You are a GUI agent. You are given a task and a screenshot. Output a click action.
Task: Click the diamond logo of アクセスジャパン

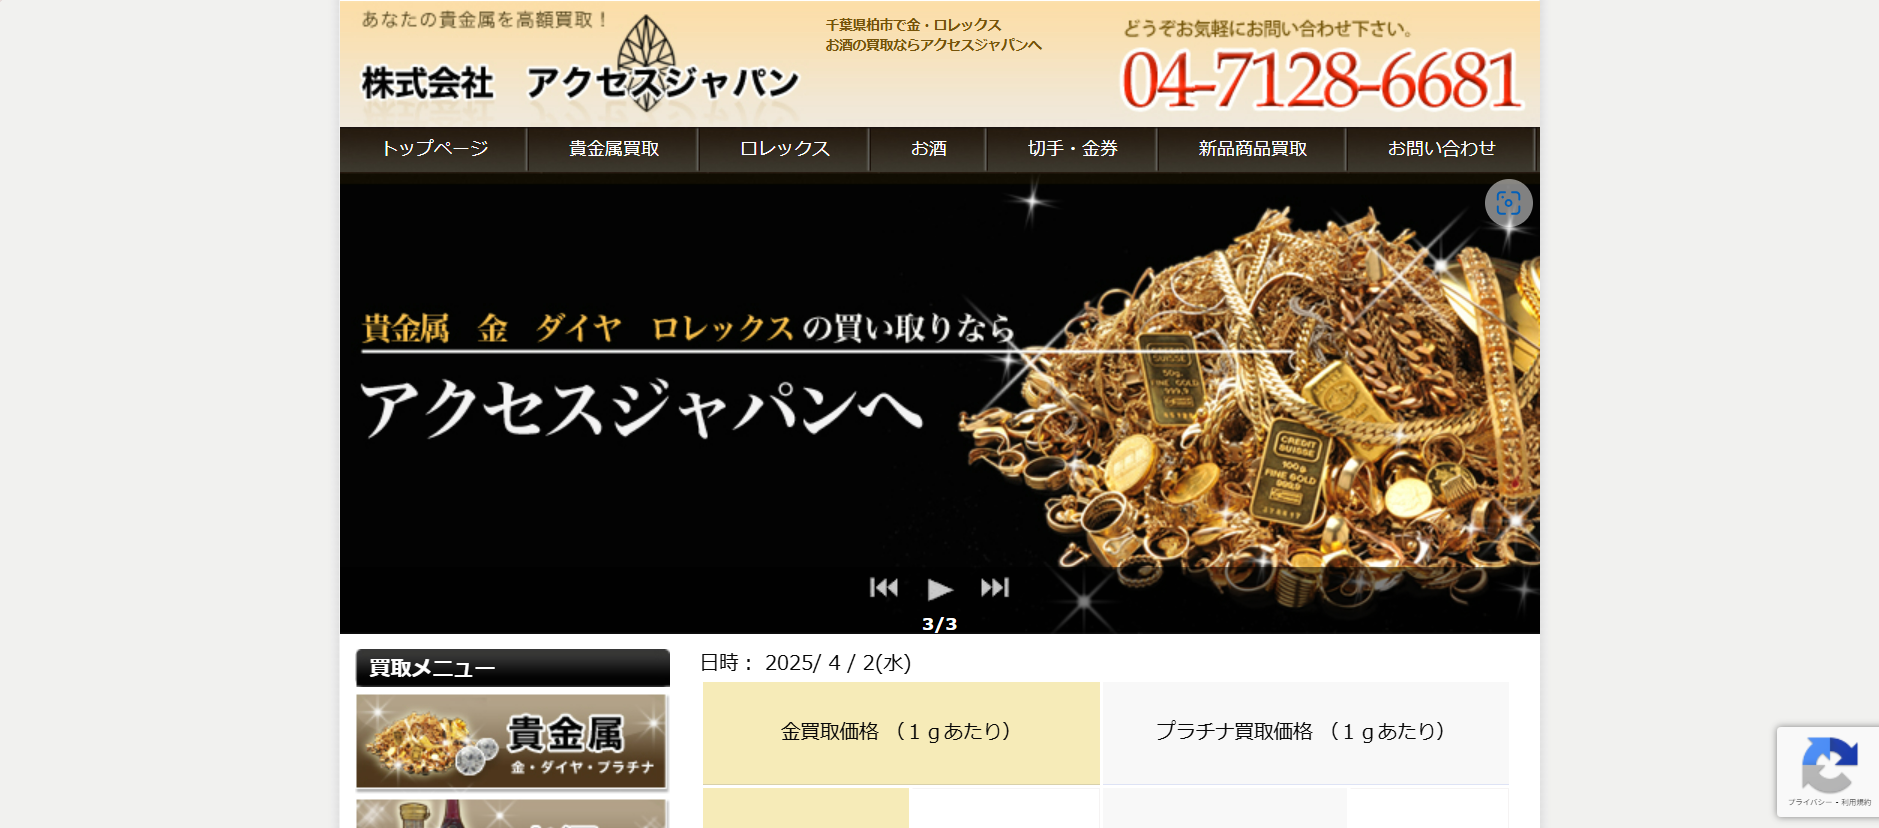click(x=646, y=62)
